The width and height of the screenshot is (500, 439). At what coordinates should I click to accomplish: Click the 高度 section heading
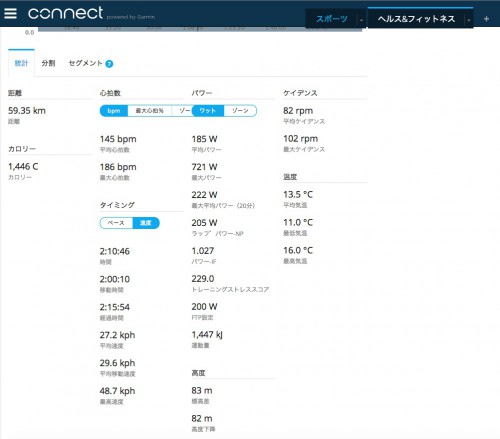pyautogui.click(x=198, y=373)
